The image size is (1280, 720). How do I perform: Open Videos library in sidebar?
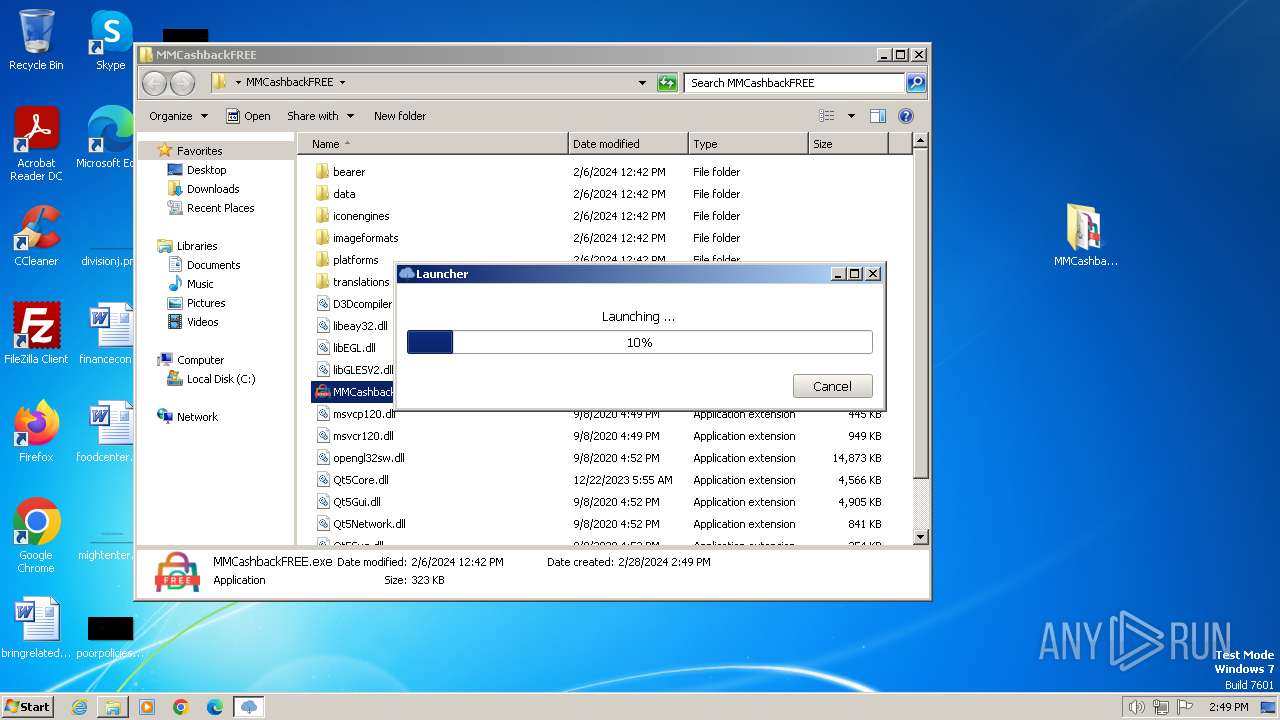(202, 322)
